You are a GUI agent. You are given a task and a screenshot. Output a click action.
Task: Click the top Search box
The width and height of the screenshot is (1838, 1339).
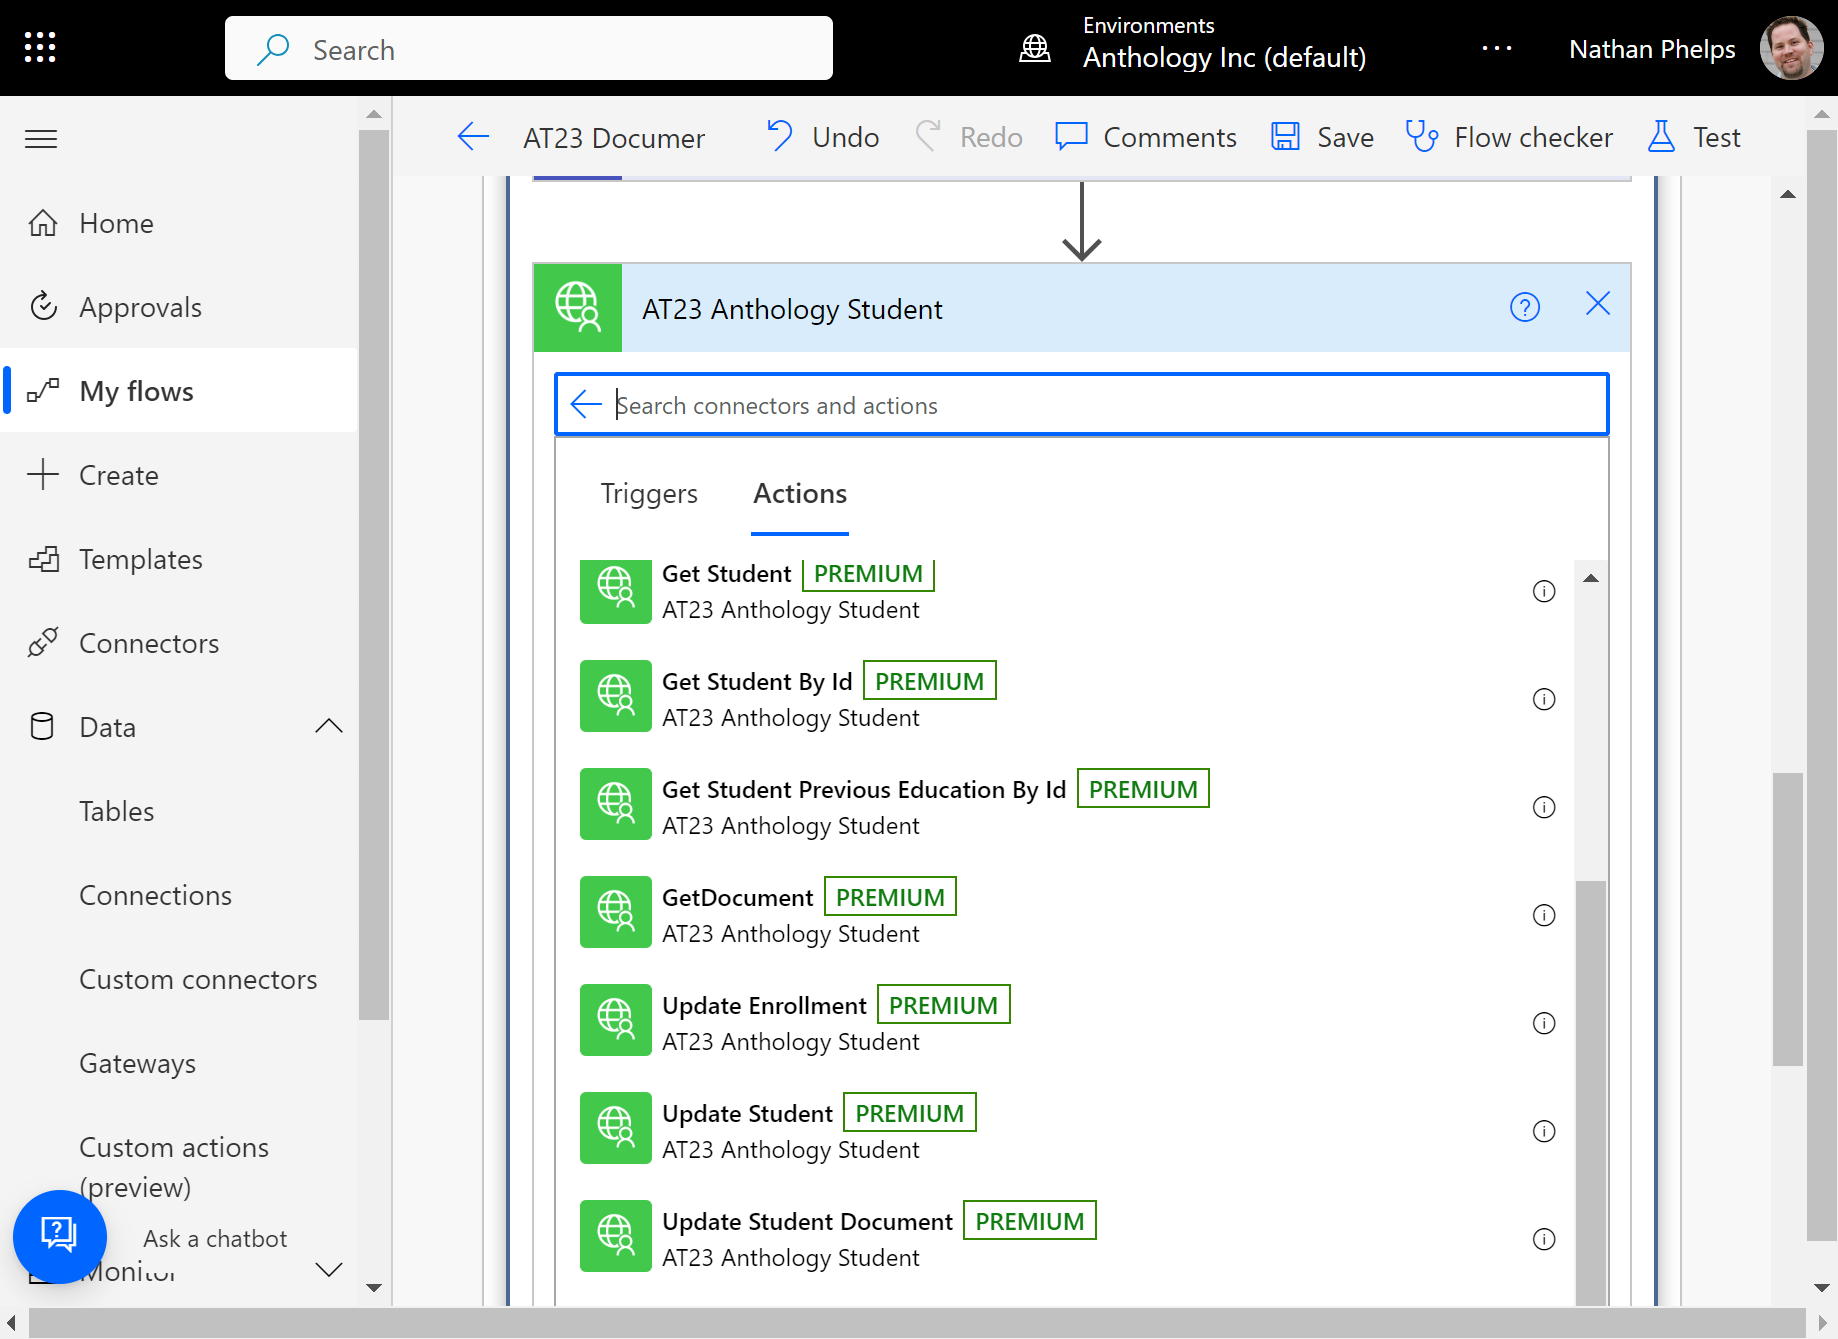pos(528,48)
